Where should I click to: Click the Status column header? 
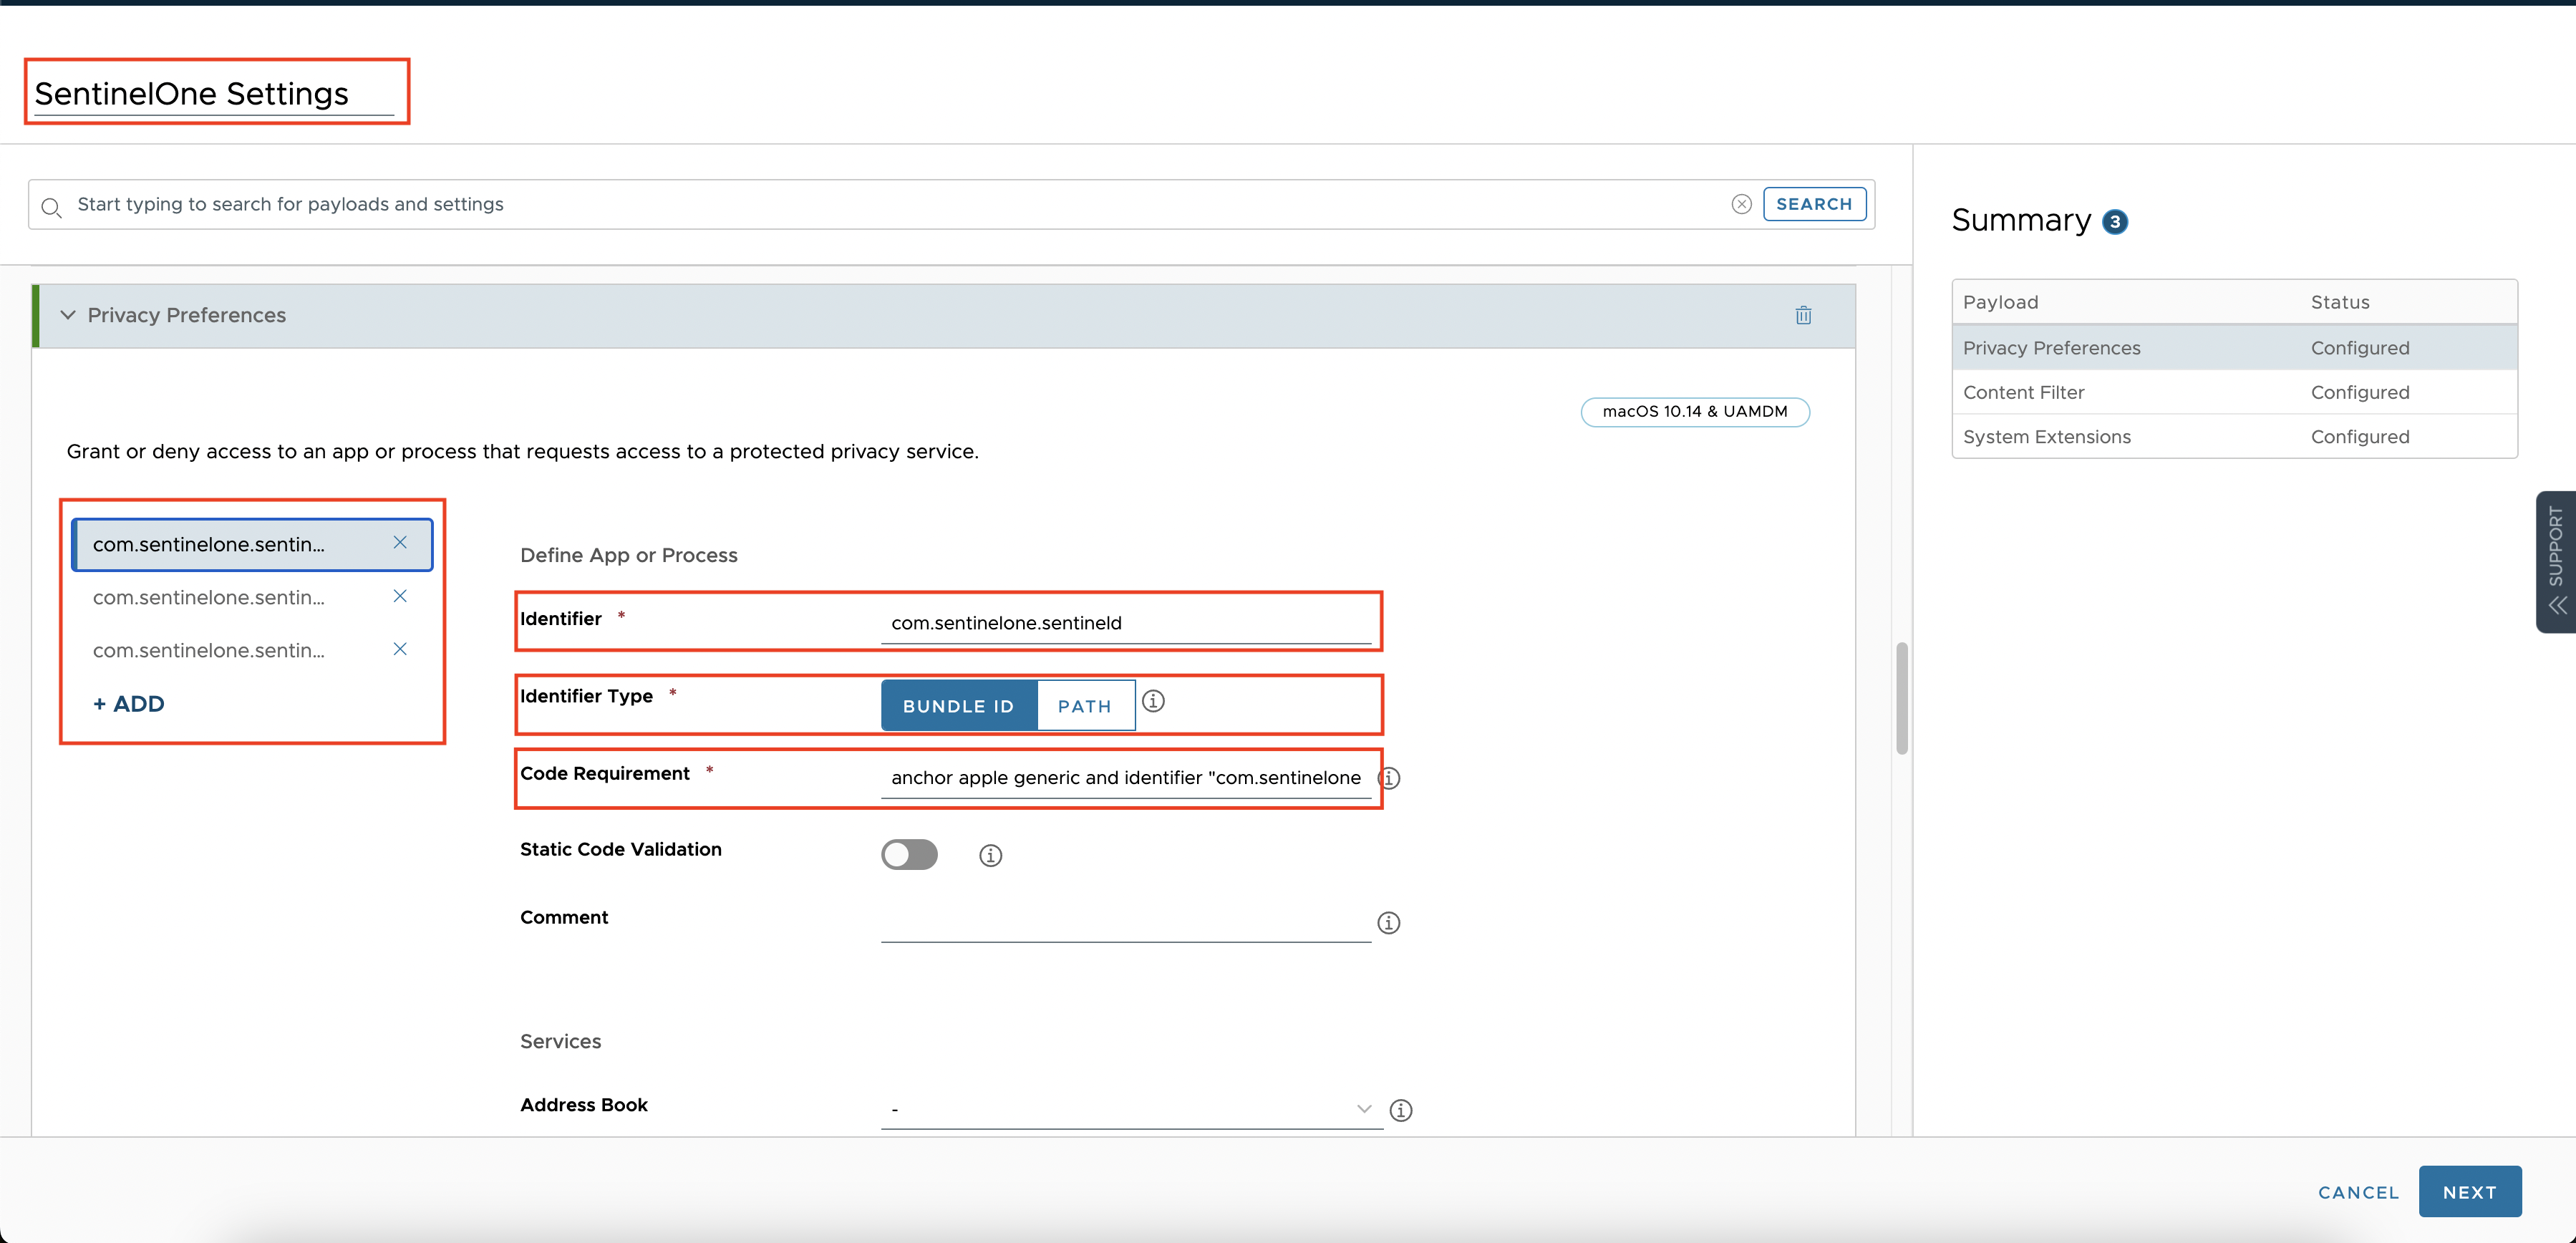click(x=2339, y=302)
